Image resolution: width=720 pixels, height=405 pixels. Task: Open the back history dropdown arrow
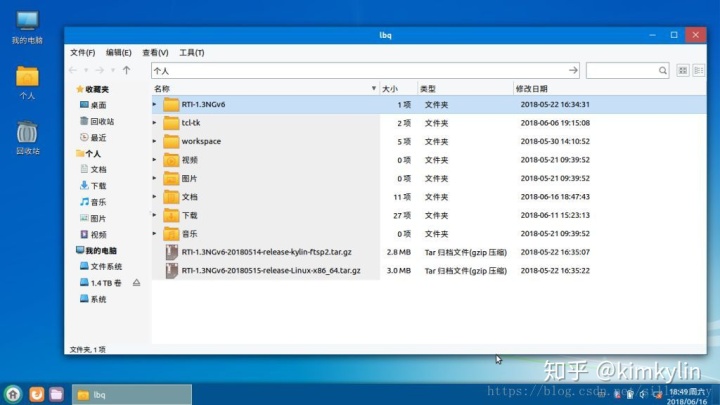(x=86, y=71)
